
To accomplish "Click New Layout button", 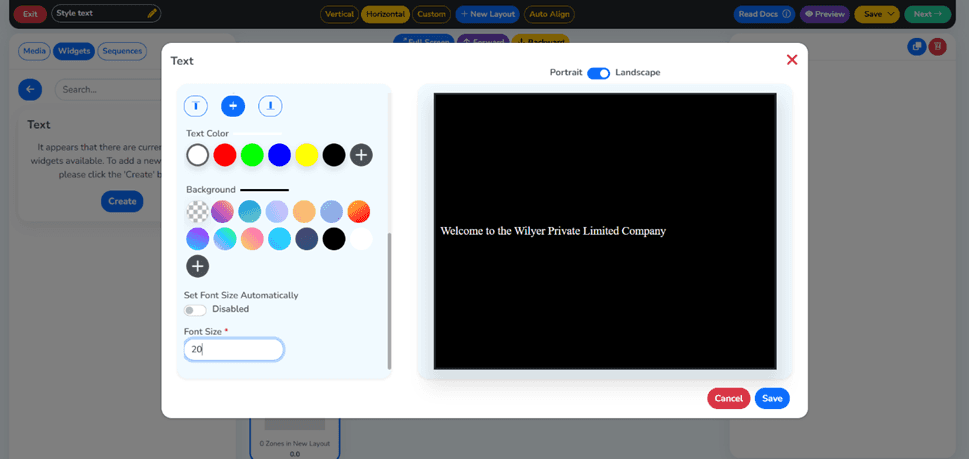I will 488,14.
